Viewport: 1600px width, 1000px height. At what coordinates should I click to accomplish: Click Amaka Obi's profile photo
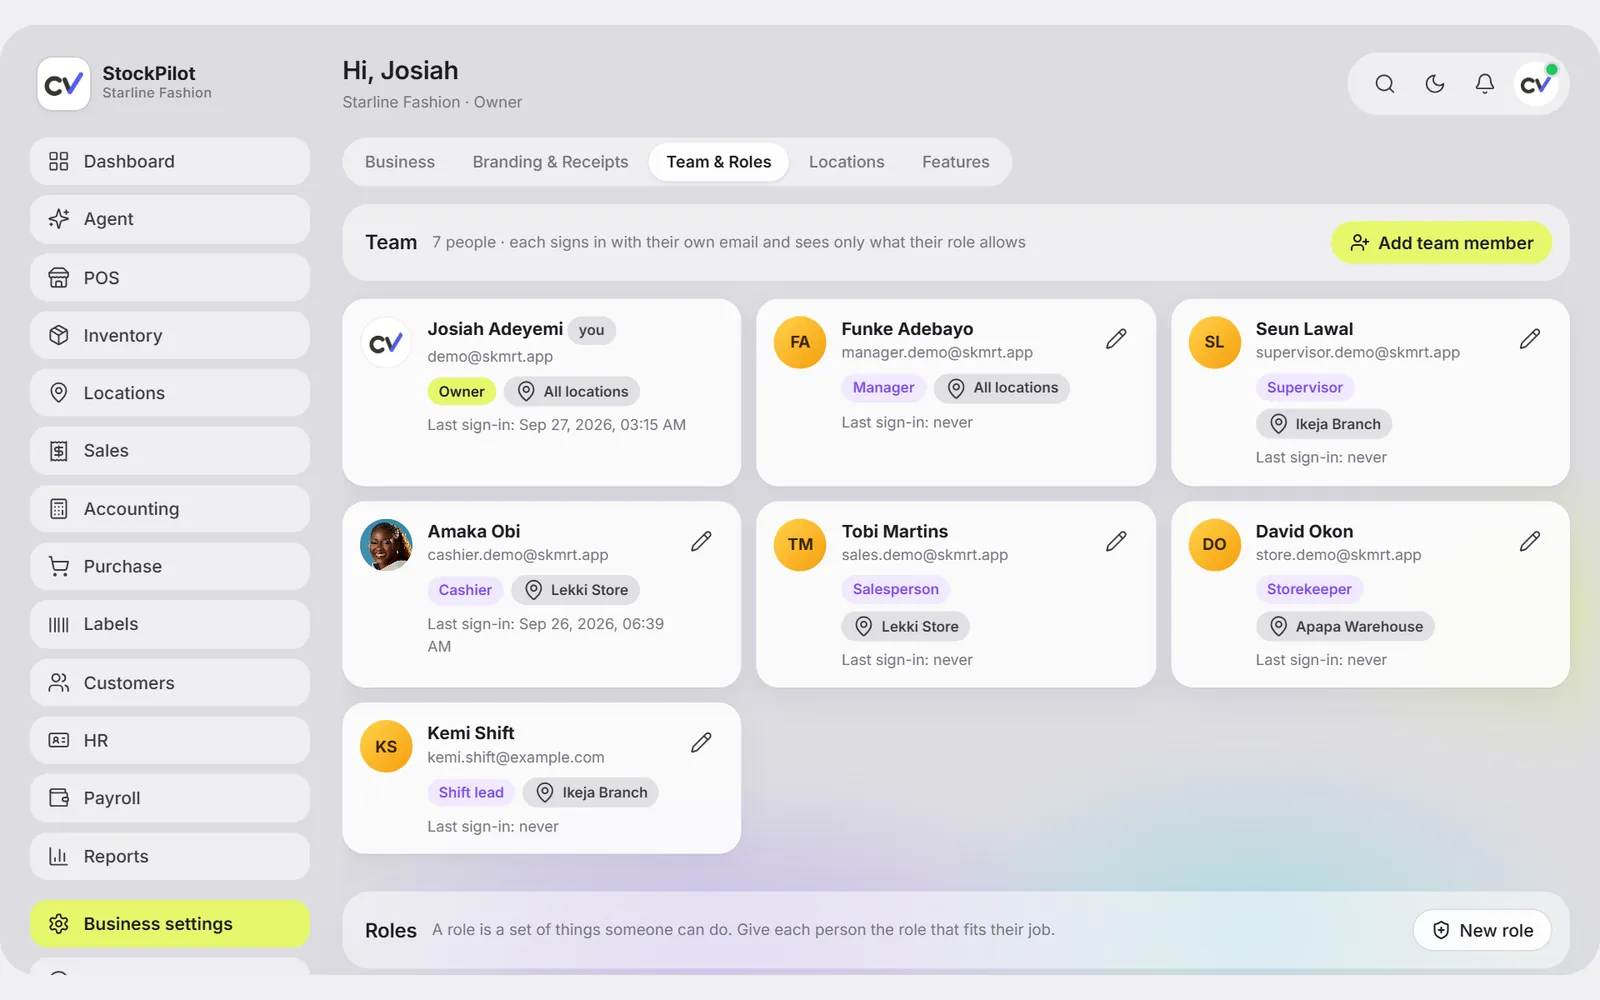tap(386, 545)
